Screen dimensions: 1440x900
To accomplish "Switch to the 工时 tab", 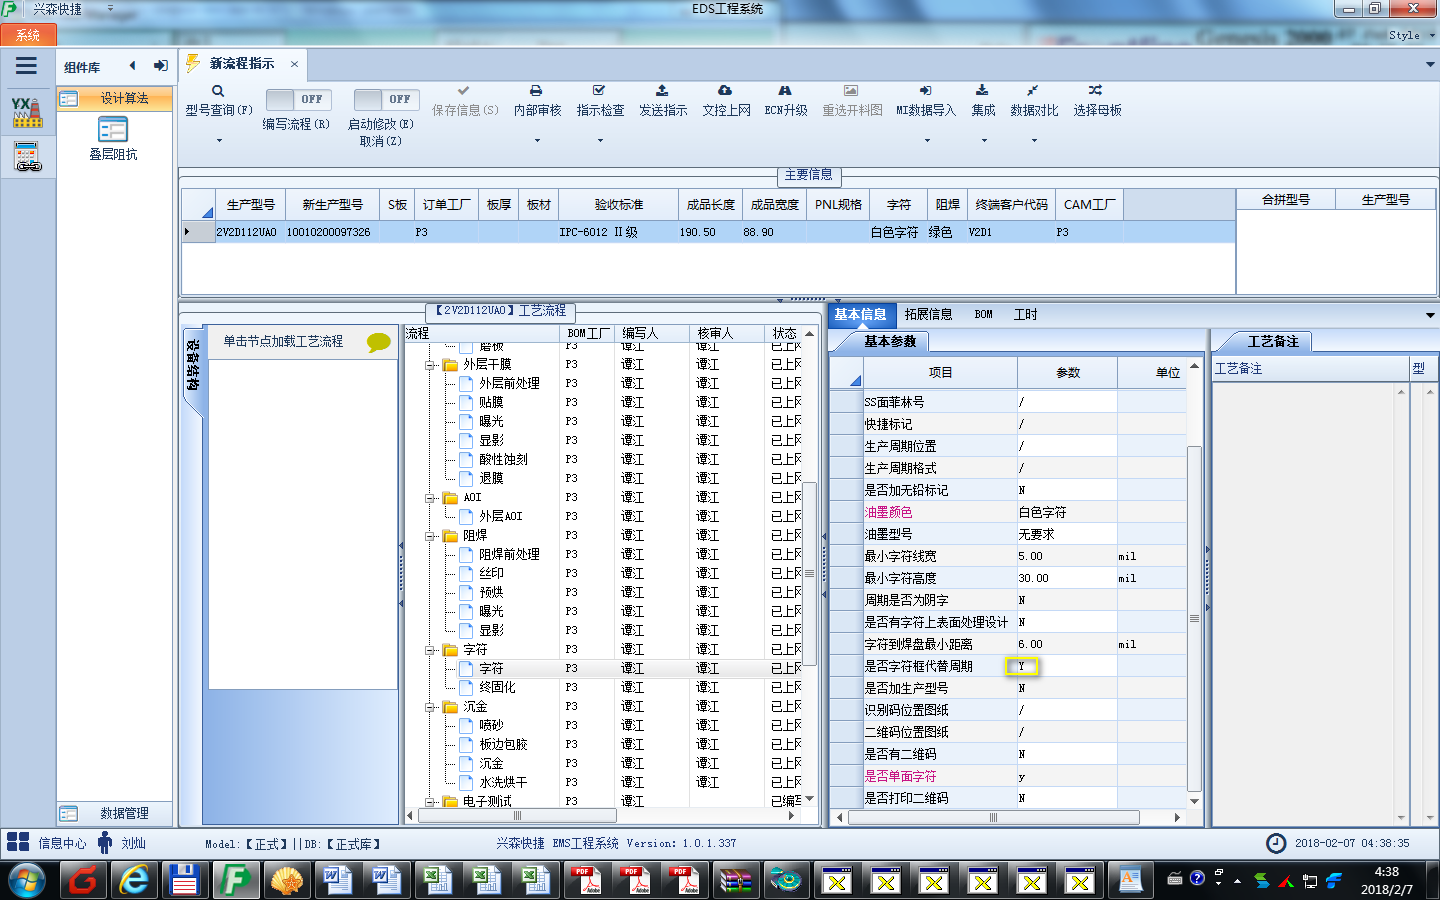I will [1025, 314].
